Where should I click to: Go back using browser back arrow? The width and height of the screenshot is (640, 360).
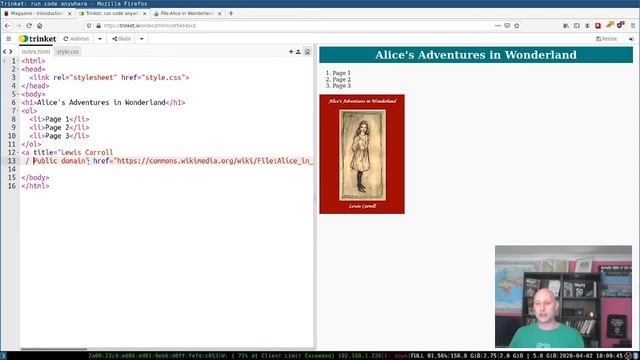tap(7, 25)
